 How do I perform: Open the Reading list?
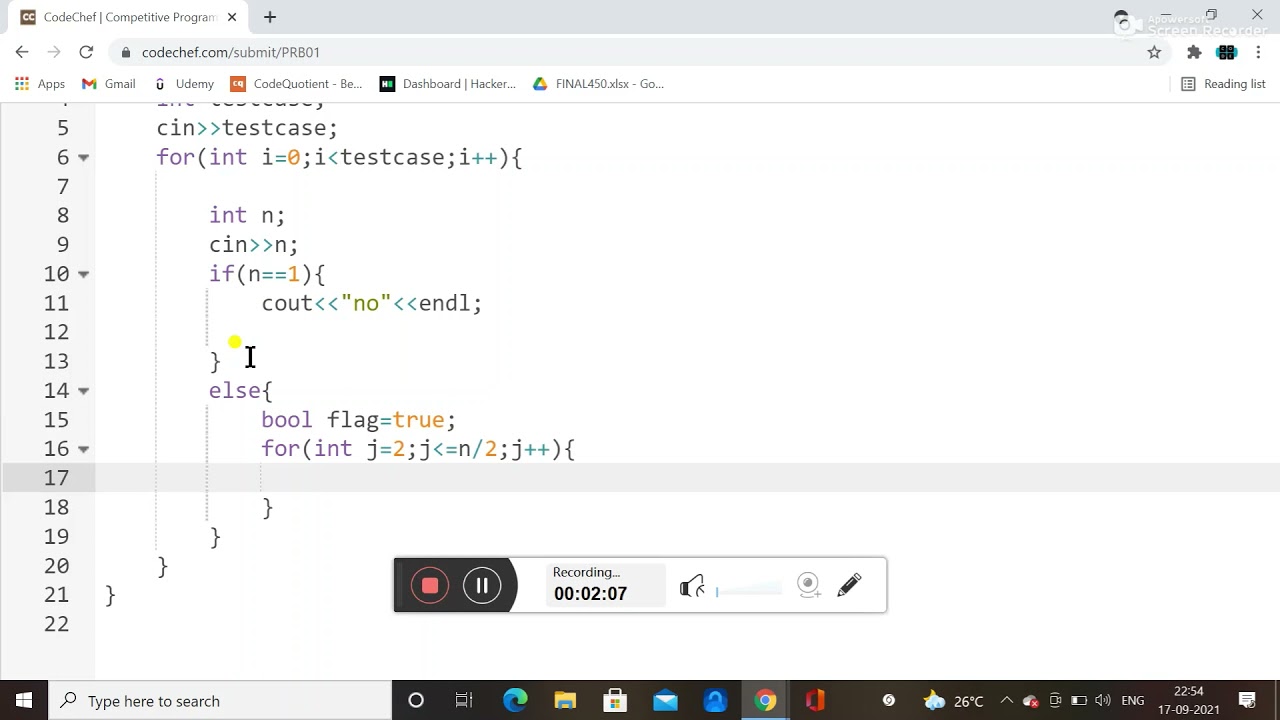click(1224, 84)
